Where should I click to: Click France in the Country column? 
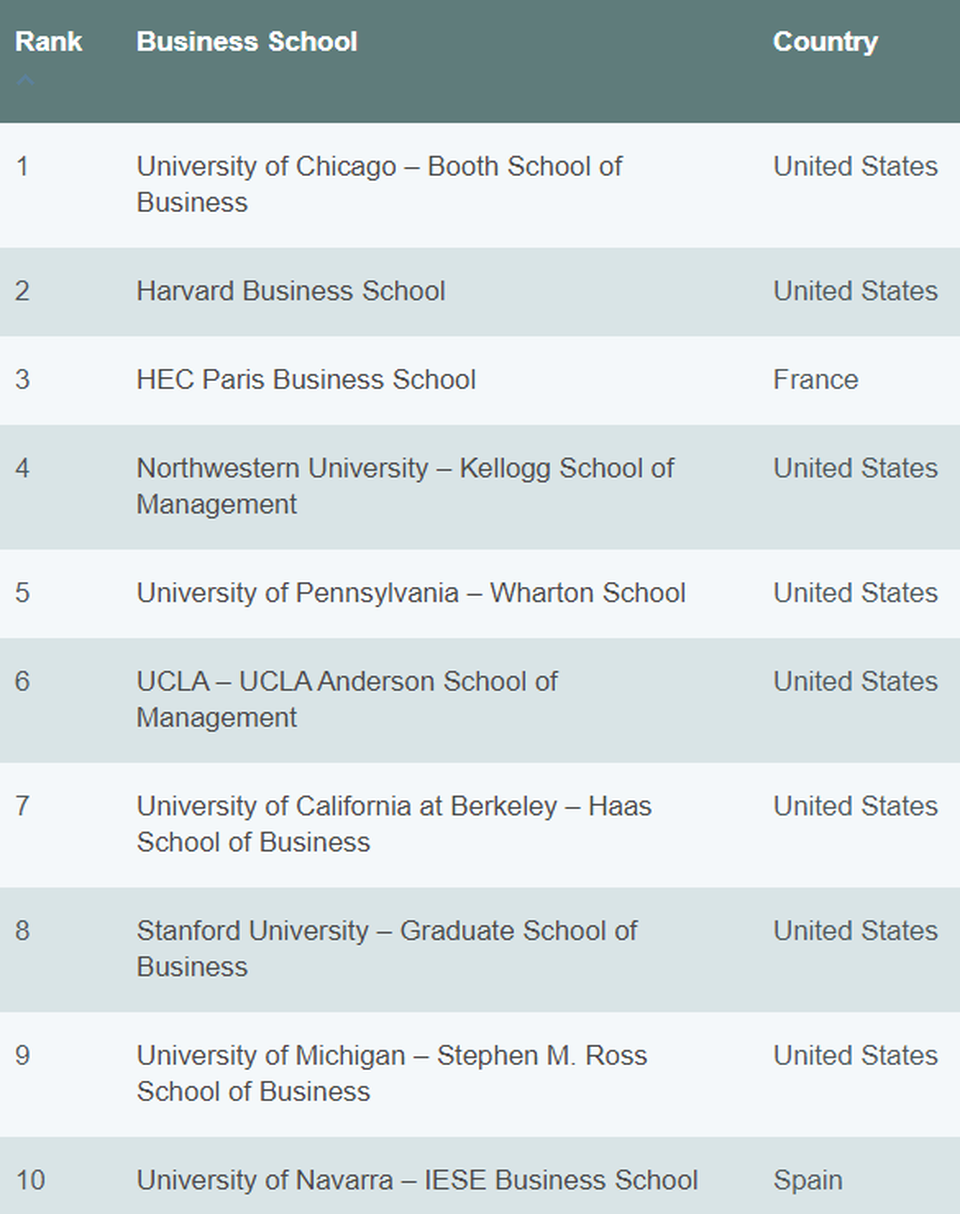click(815, 380)
